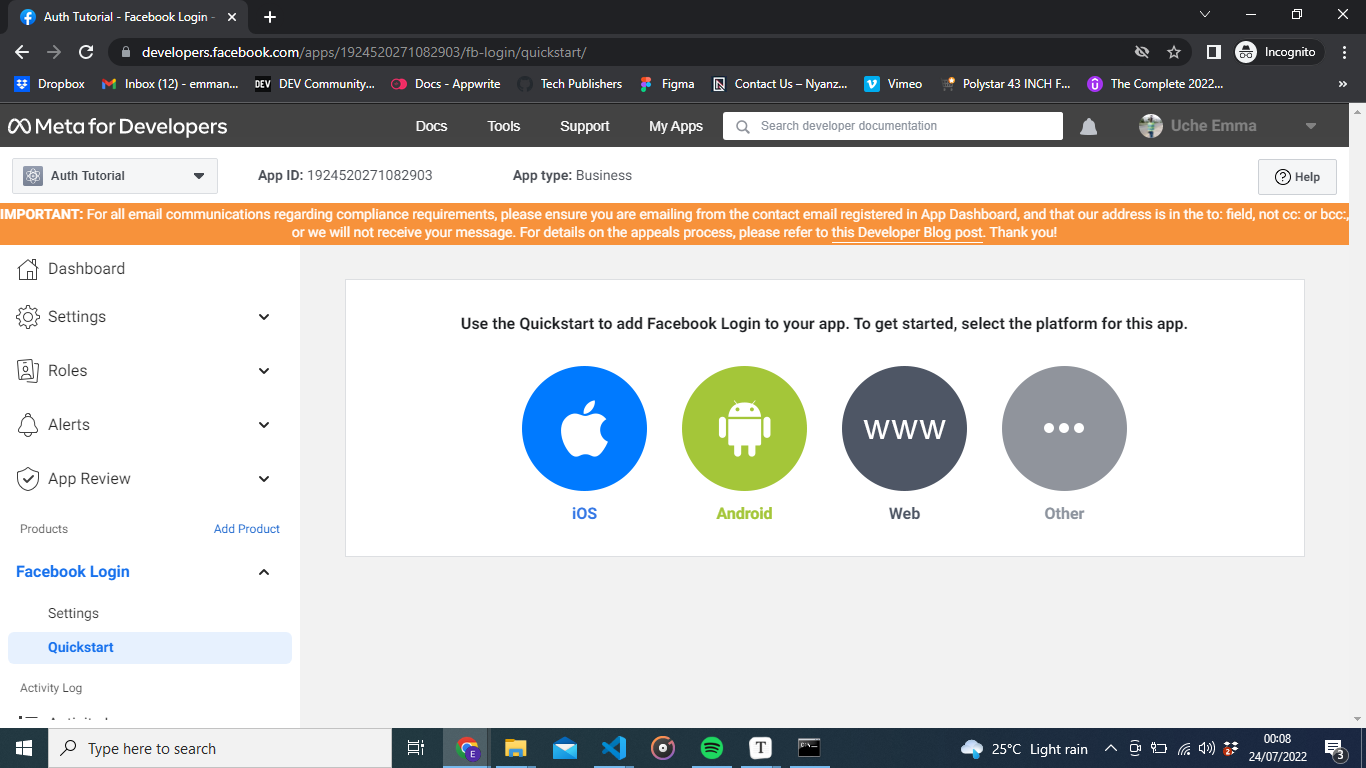This screenshot has height=768, width=1366.
Task: Open Vimeo bookmark
Action: pos(893,84)
